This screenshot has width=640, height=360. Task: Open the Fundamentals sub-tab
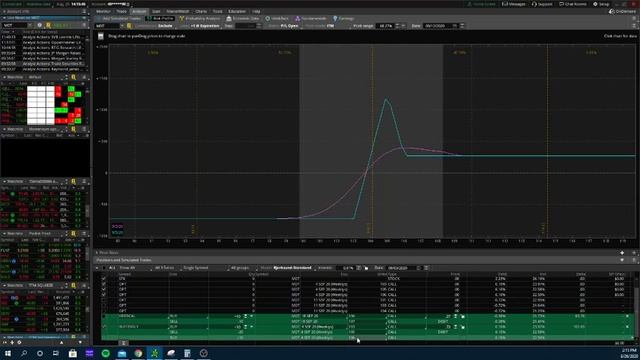click(311, 18)
